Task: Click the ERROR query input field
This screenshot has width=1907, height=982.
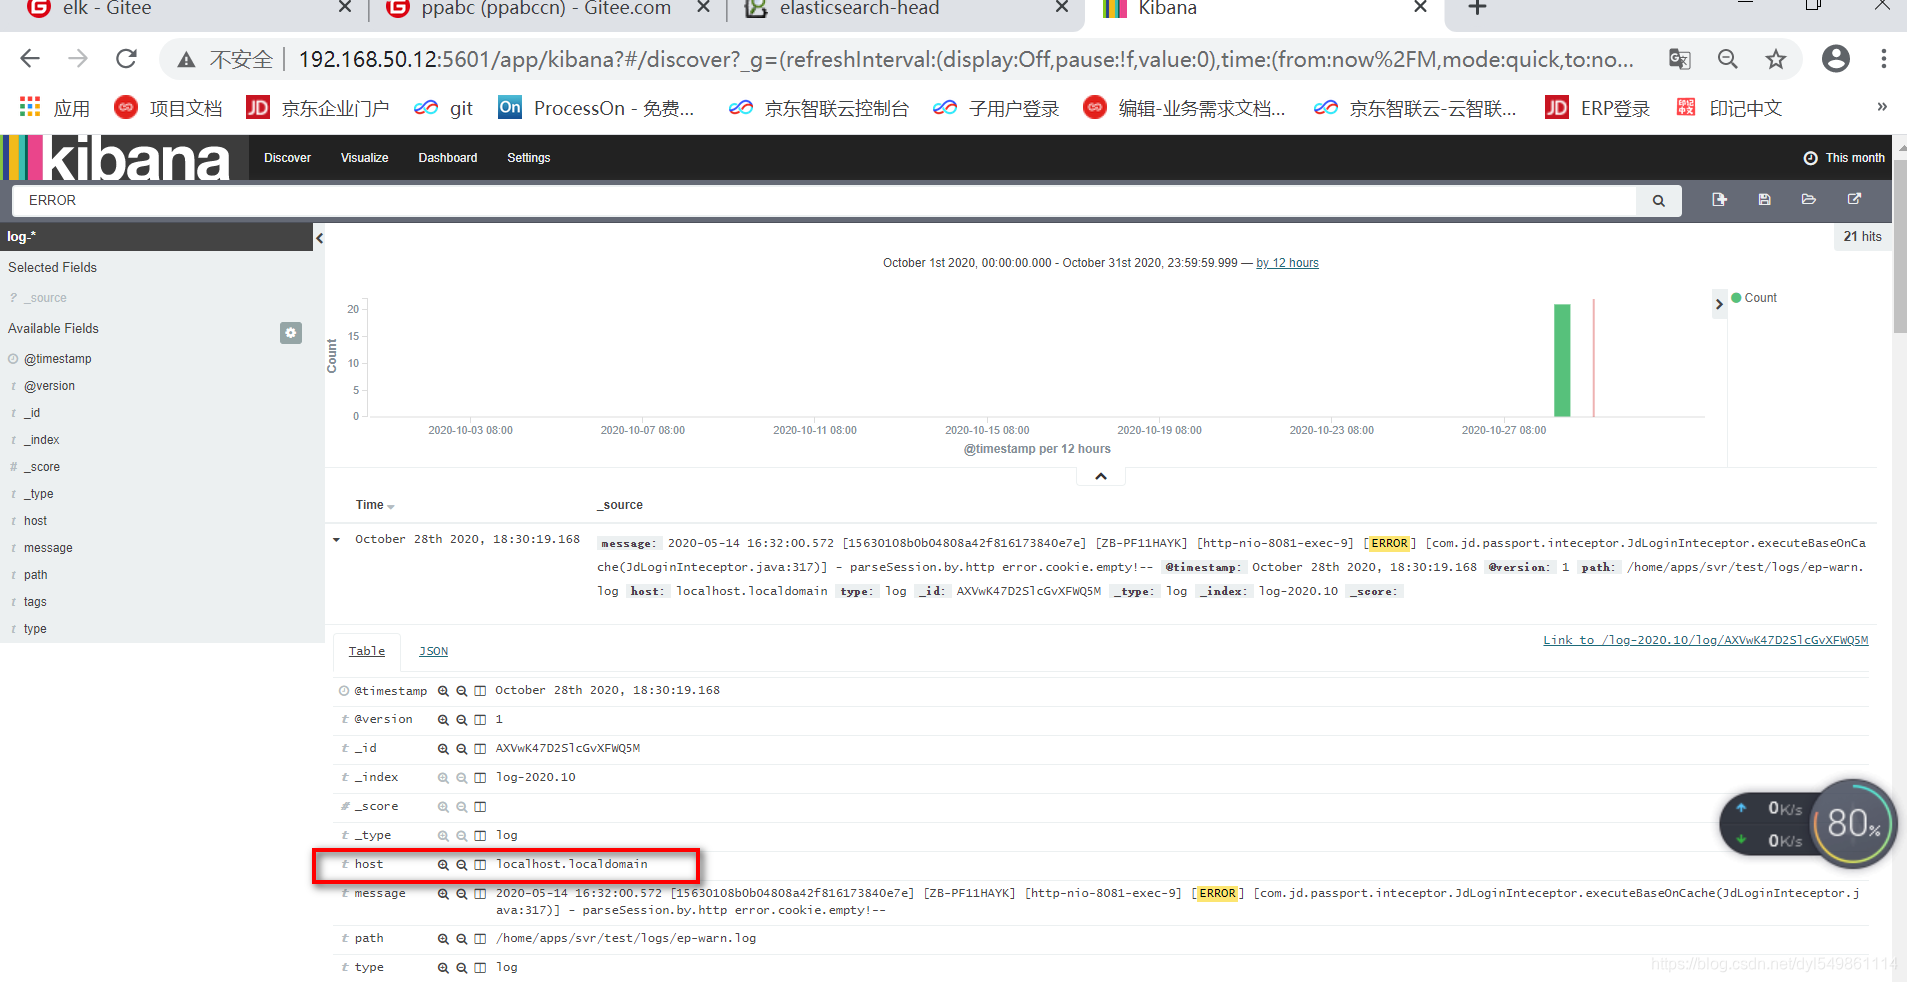Action: 824,201
